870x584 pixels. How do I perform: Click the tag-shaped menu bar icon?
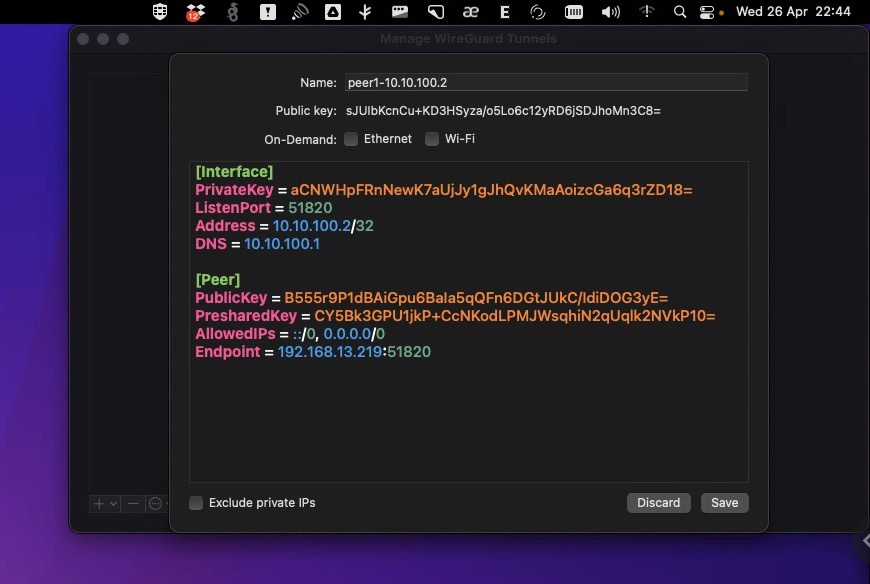pyautogui.click(x=436, y=12)
